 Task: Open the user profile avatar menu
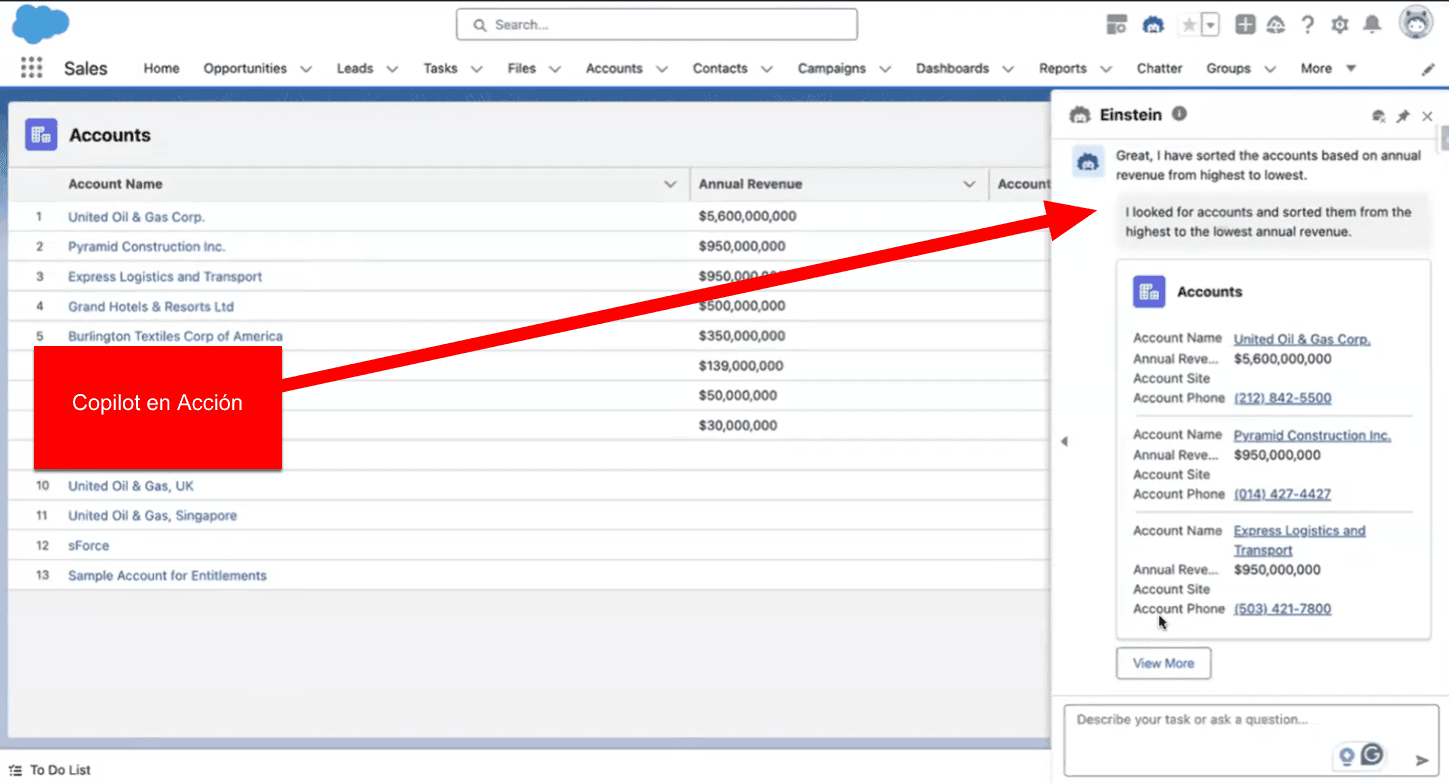click(1416, 24)
